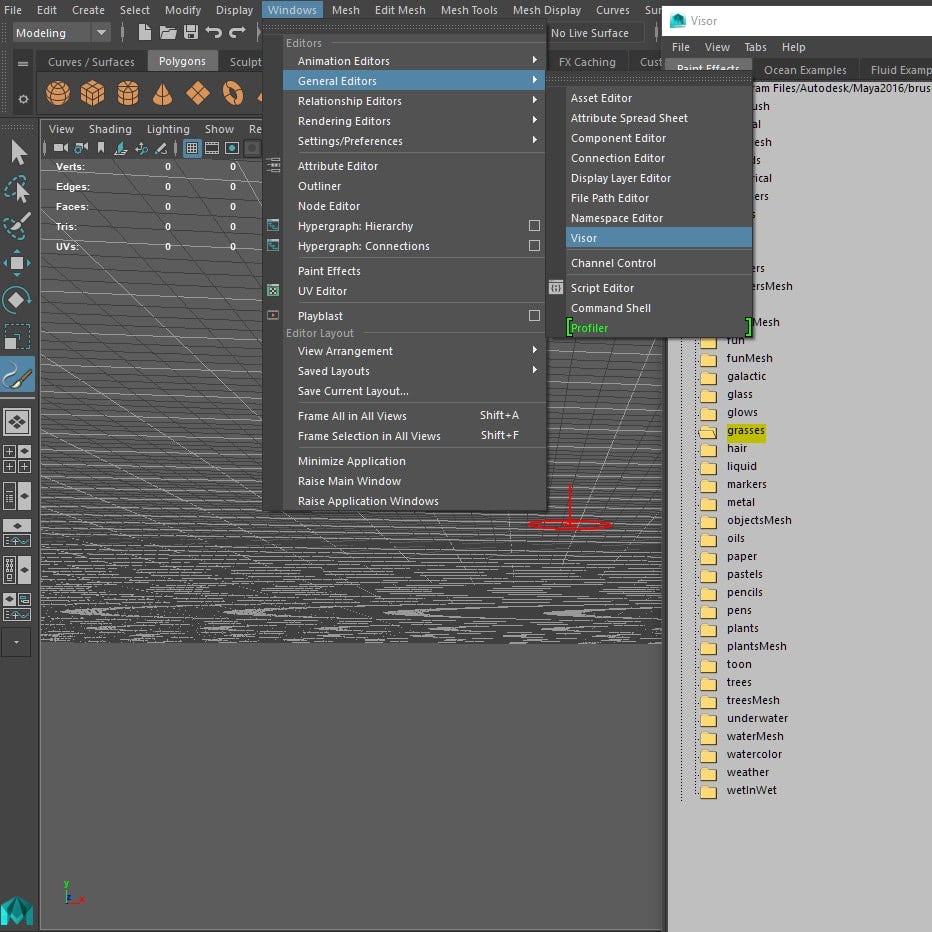Open option box for Hypergraph: Connections
The height and width of the screenshot is (932, 932).
tap(534, 245)
